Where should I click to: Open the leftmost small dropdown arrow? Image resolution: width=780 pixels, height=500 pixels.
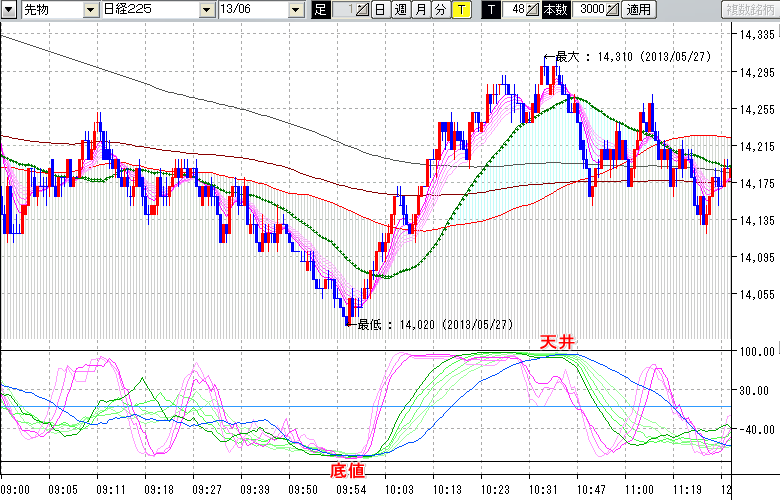8,10
